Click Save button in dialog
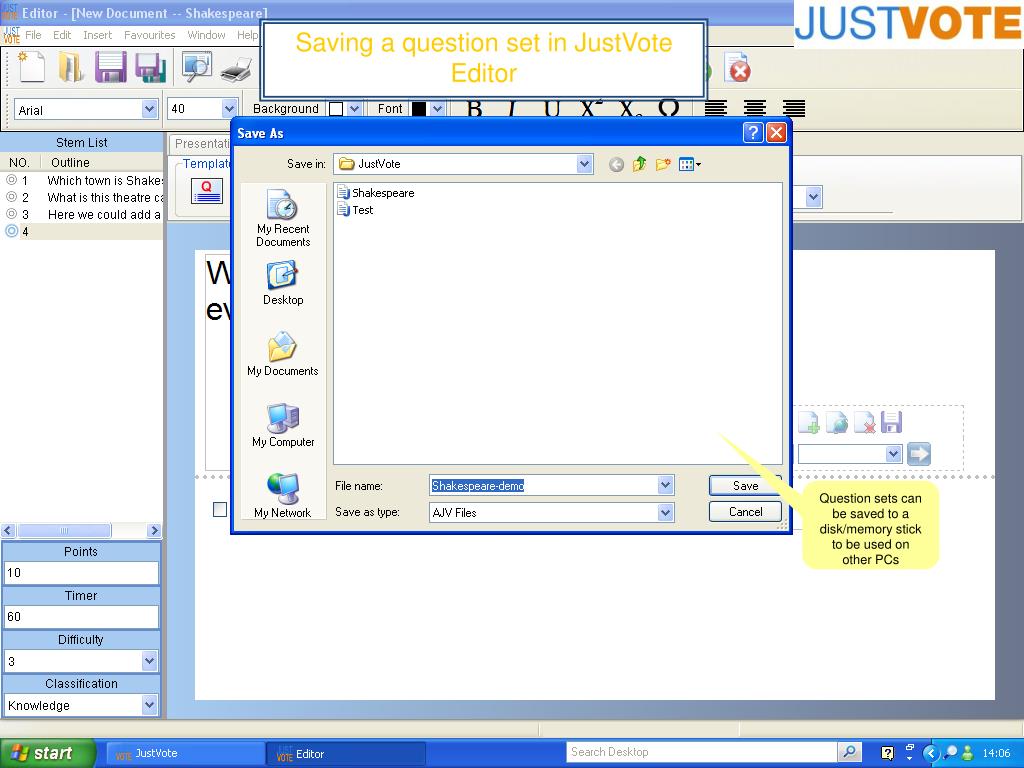The height and width of the screenshot is (768, 1024). click(745, 485)
